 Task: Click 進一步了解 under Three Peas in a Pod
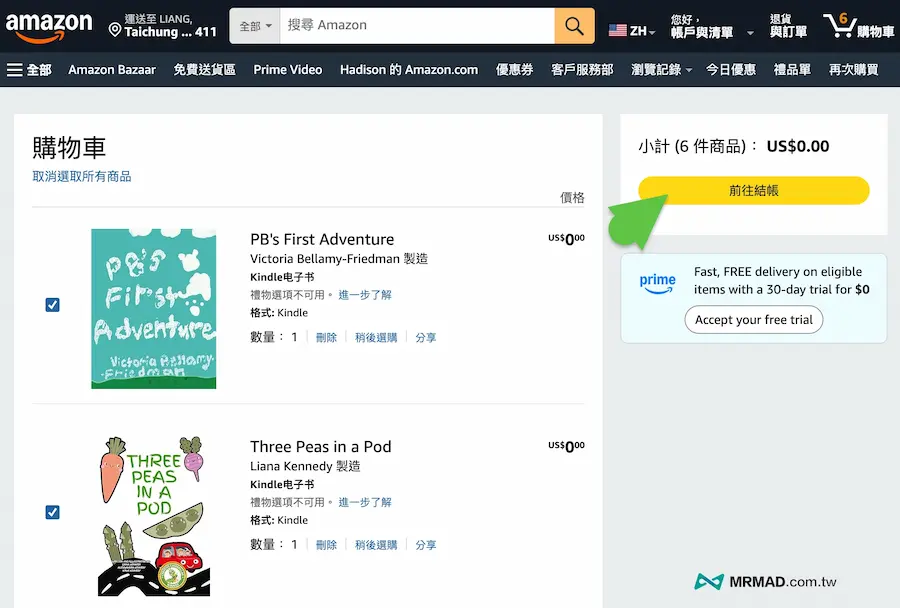click(x=364, y=502)
